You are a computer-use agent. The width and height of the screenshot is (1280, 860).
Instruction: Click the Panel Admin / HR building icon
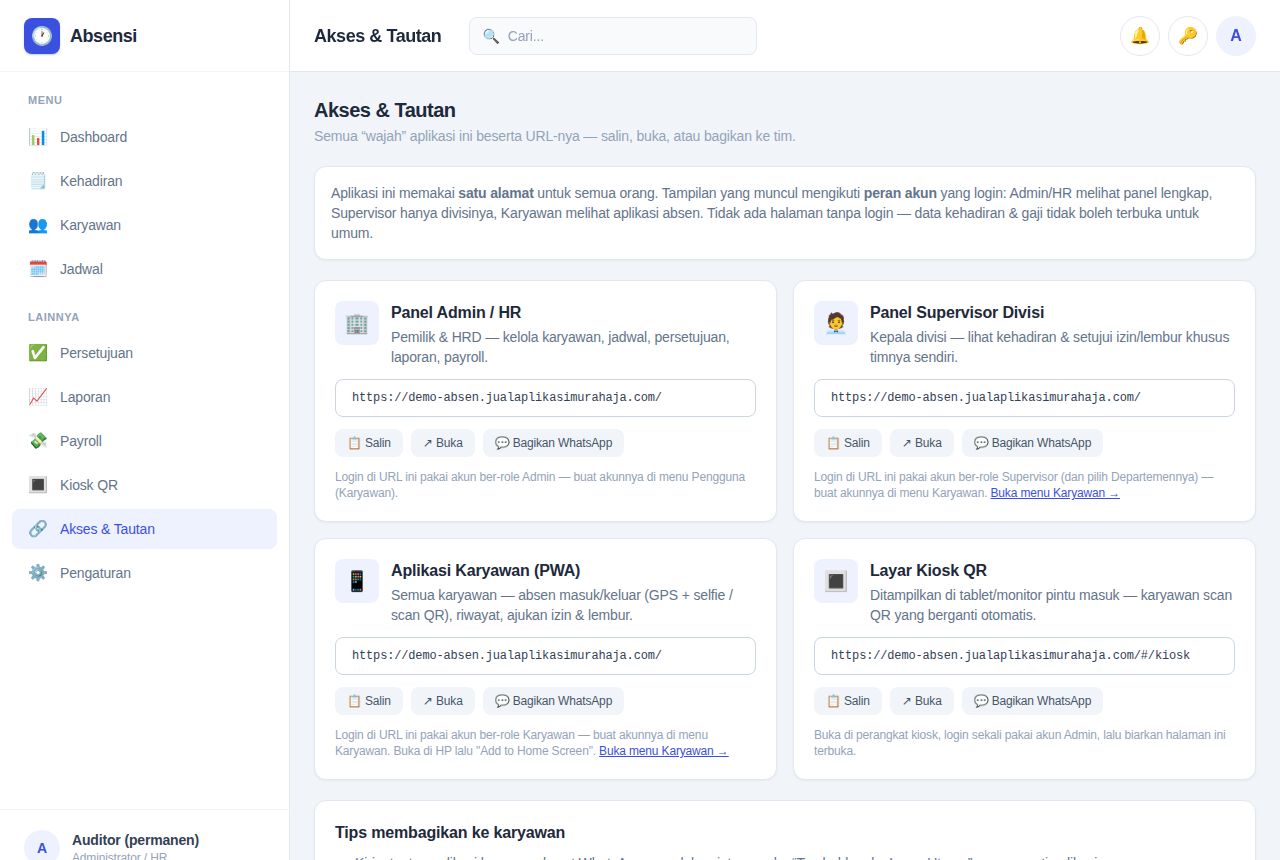pos(357,323)
